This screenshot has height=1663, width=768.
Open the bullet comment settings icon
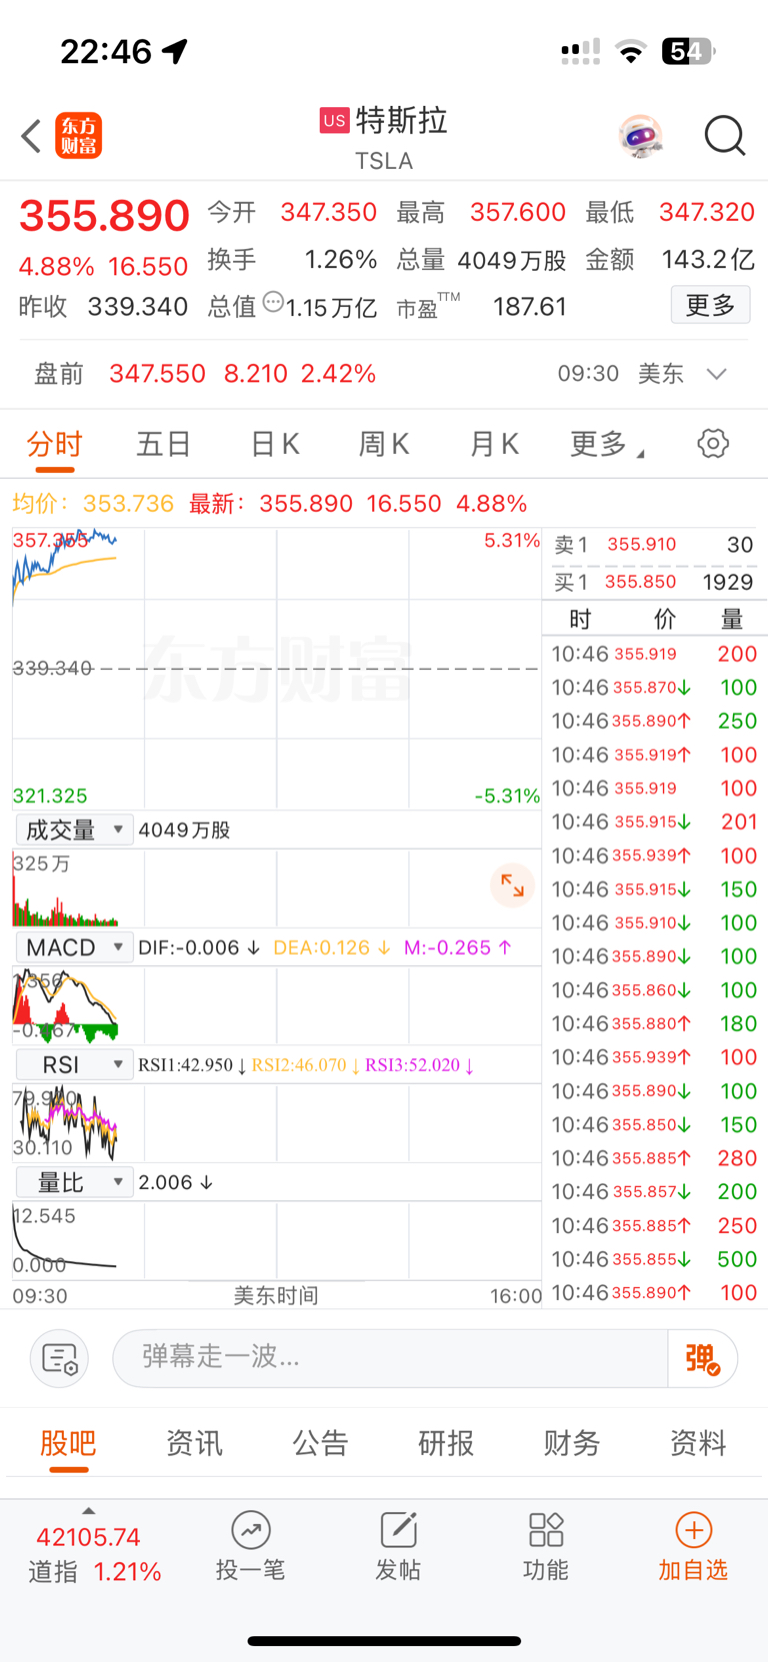click(x=60, y=1358)
